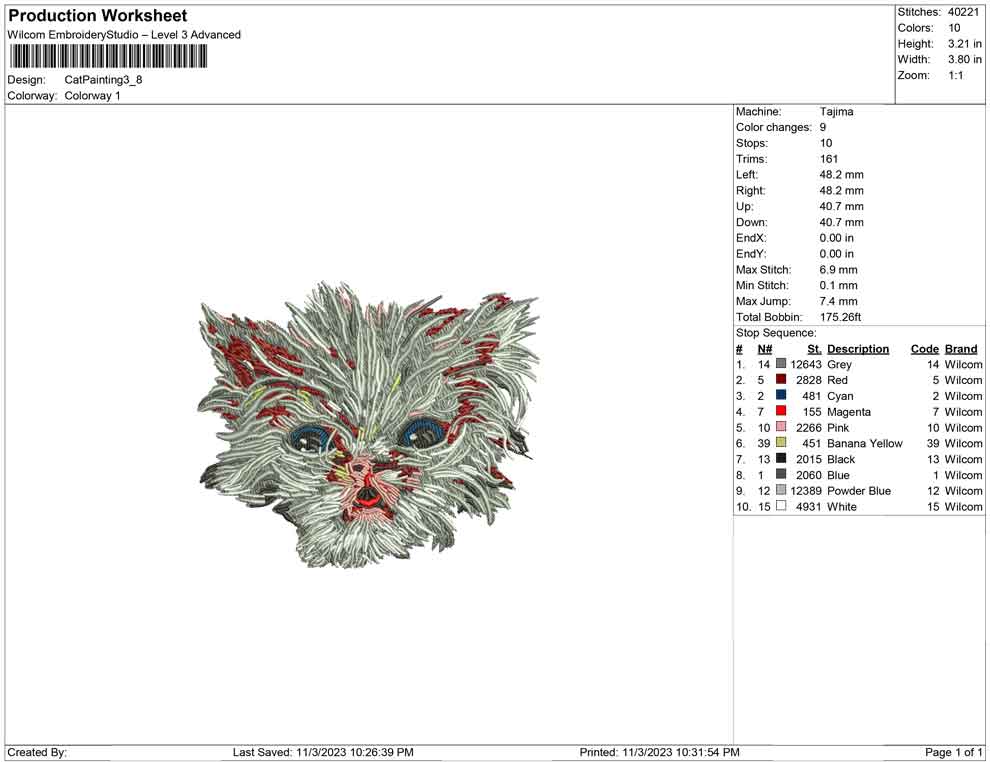The height and width of the screenshot is (762, 990).
Task: Click the White thread color swatch
Action: coord(781,507)
